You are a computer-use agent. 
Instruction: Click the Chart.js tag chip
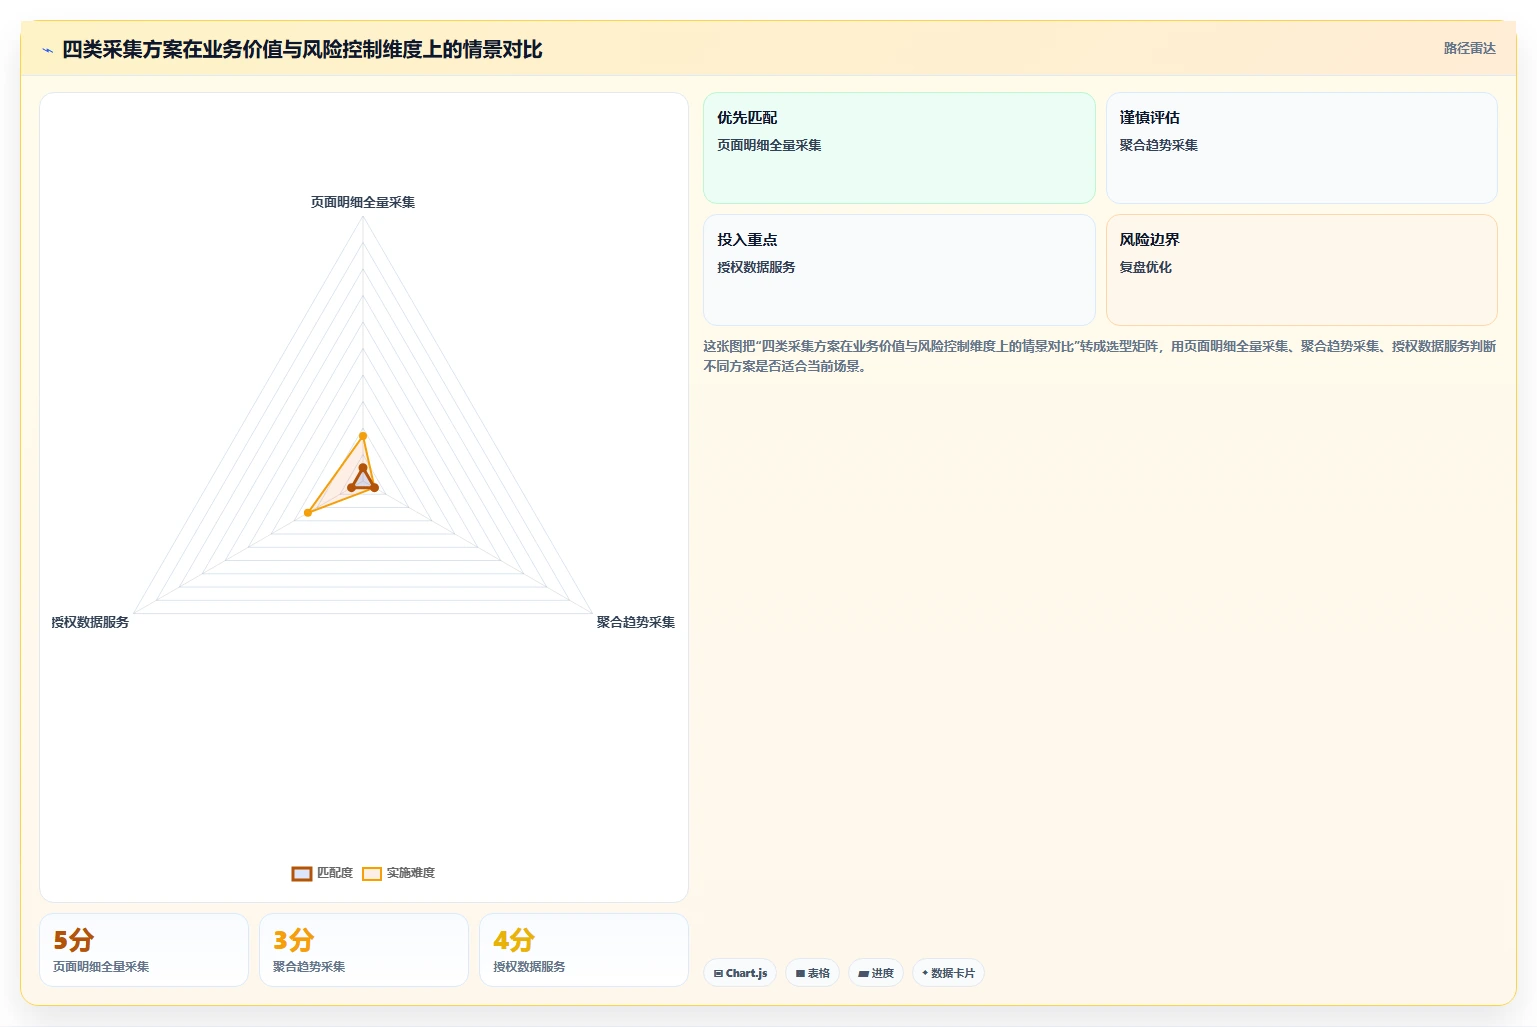coord(741,973)
